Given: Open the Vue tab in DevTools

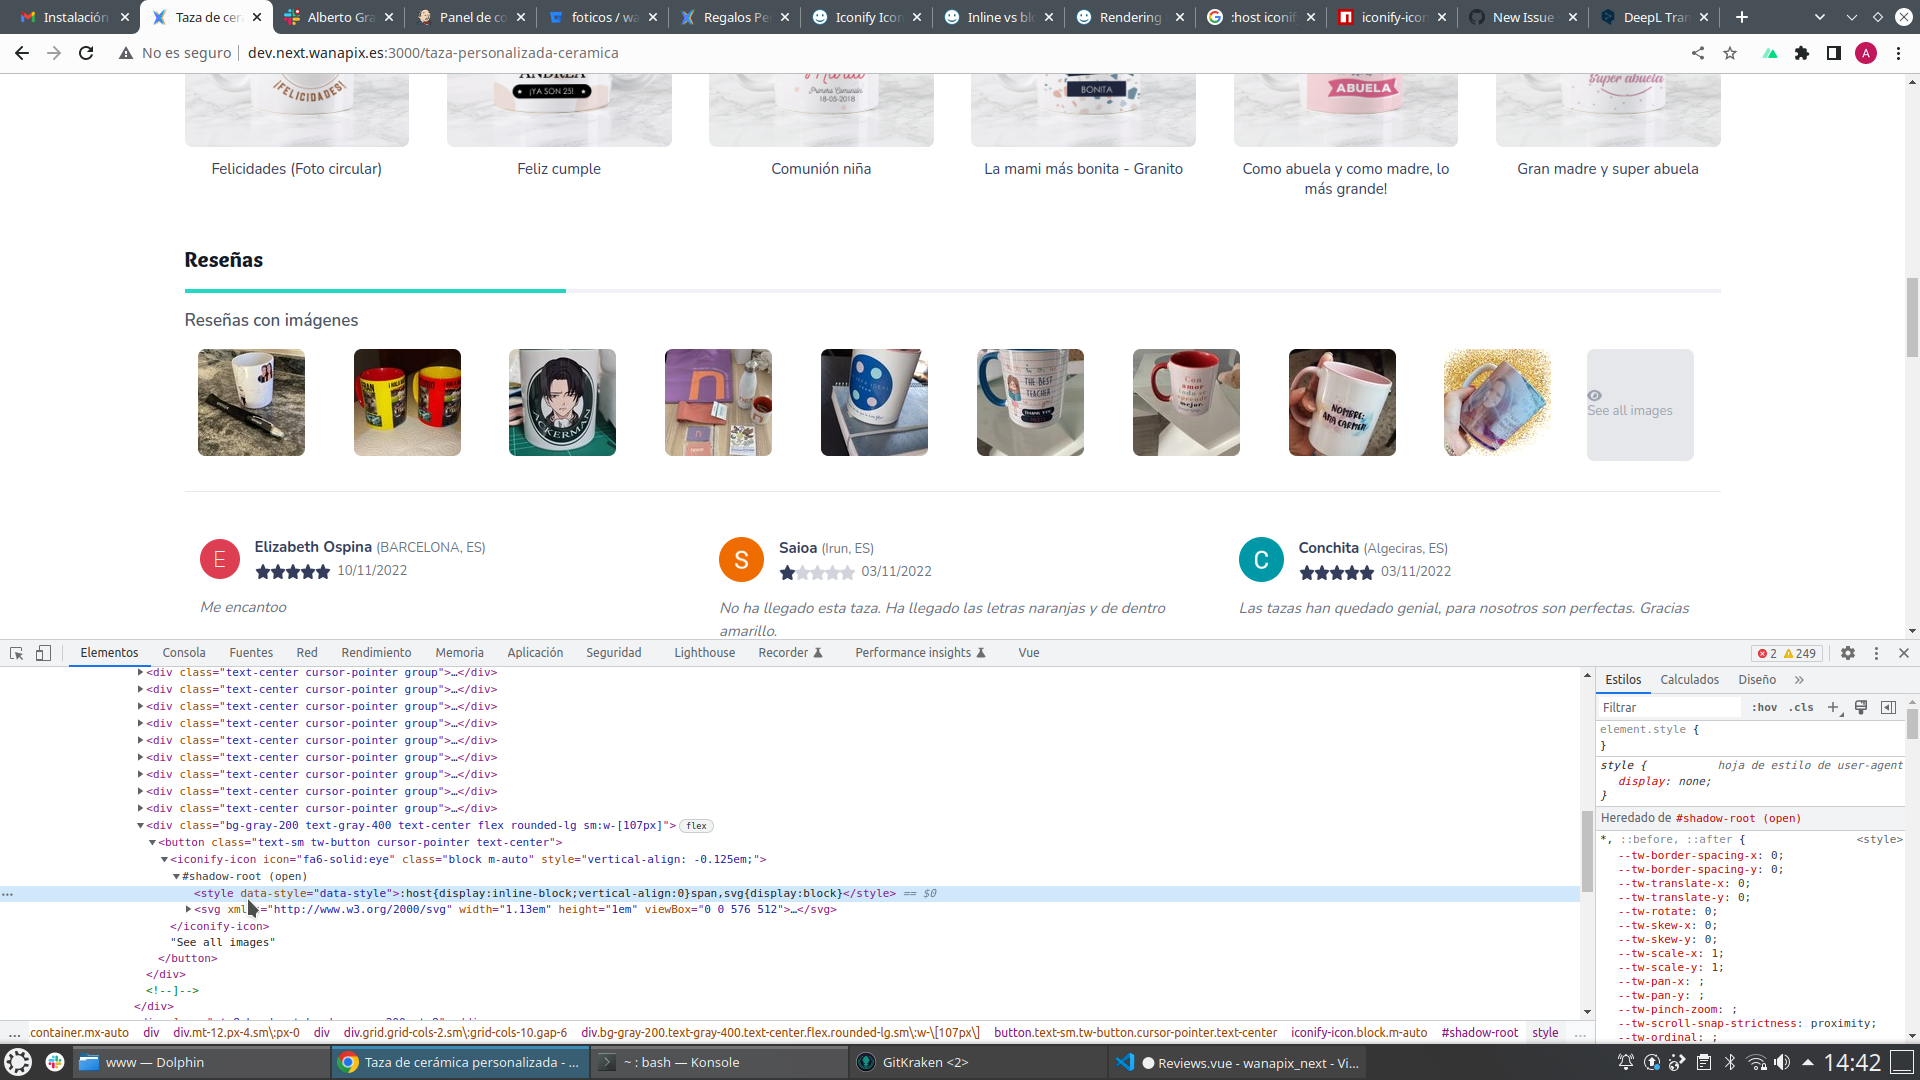Looking at the screenshot, I should (x=1028, y=652).
